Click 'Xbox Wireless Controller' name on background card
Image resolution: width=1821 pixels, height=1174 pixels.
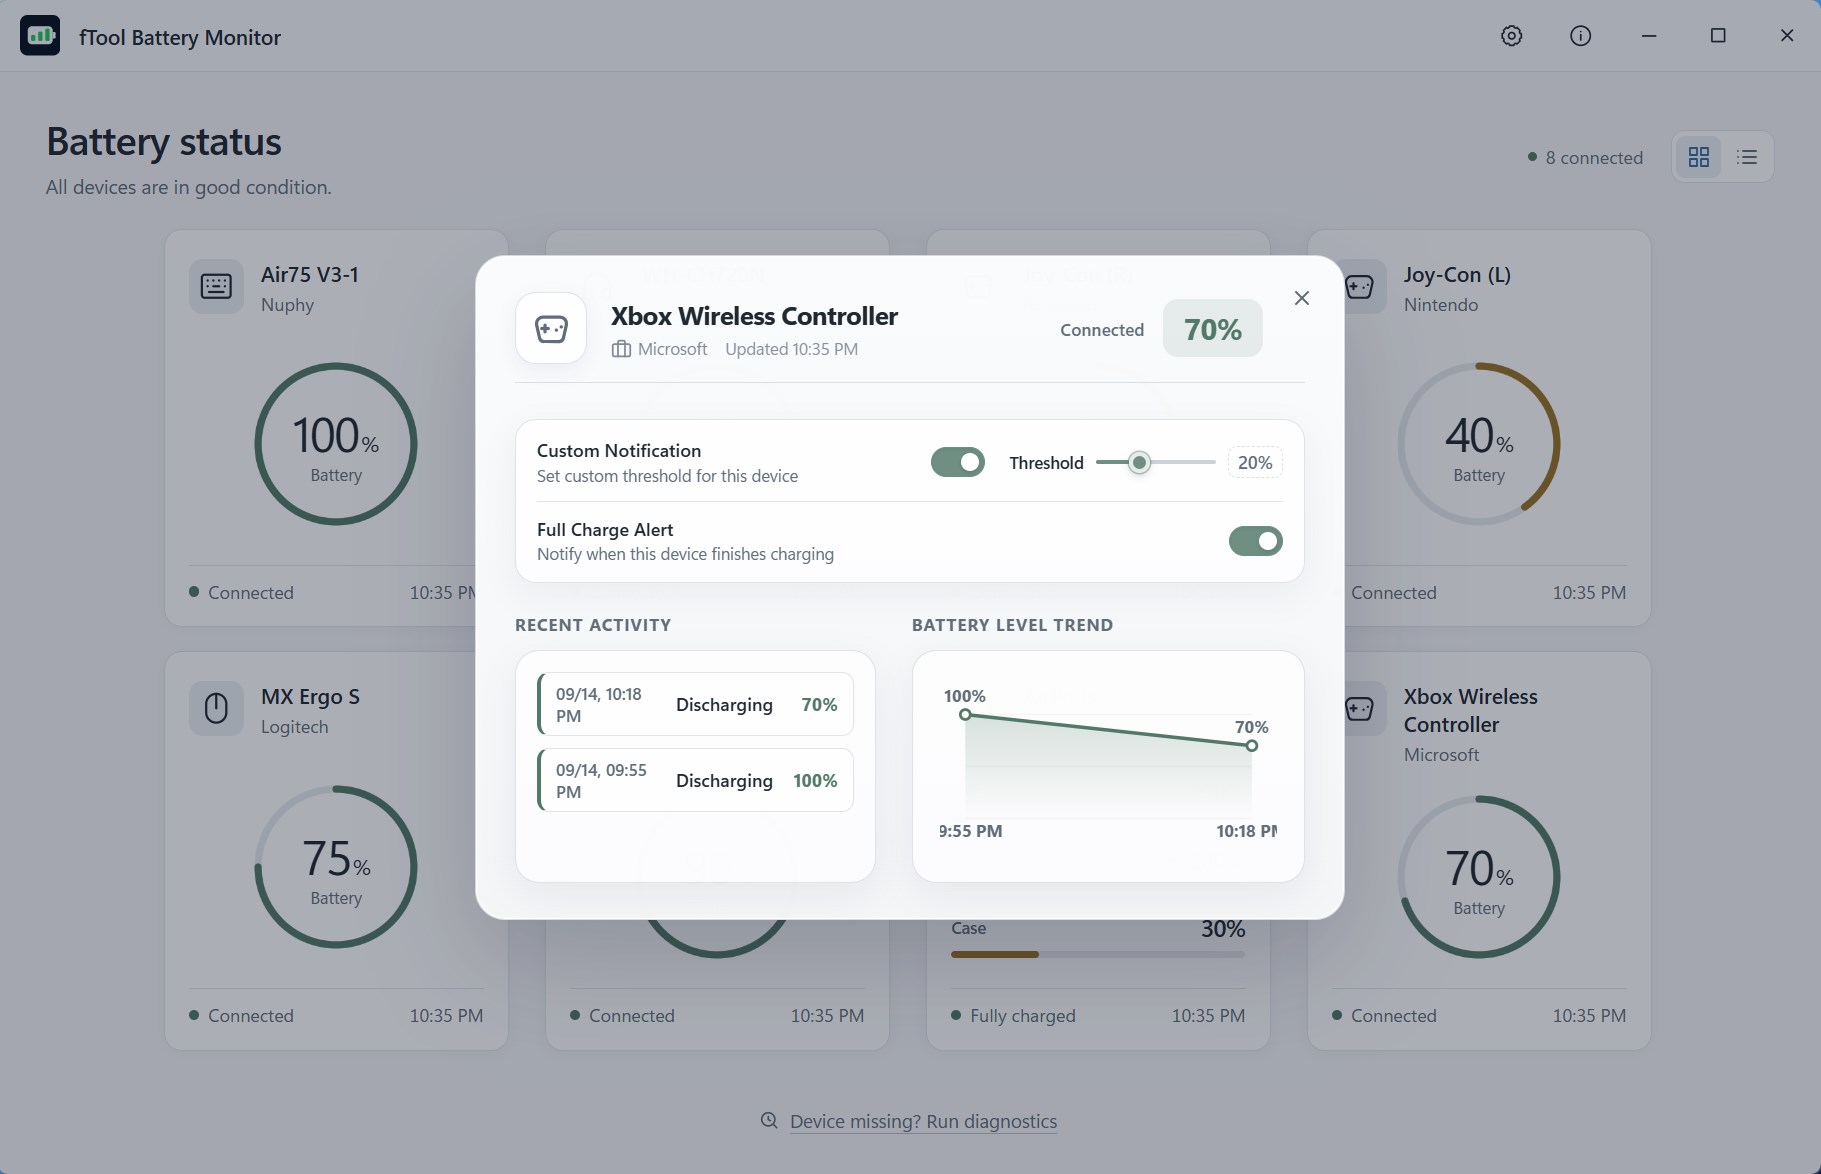(1471, 710)
